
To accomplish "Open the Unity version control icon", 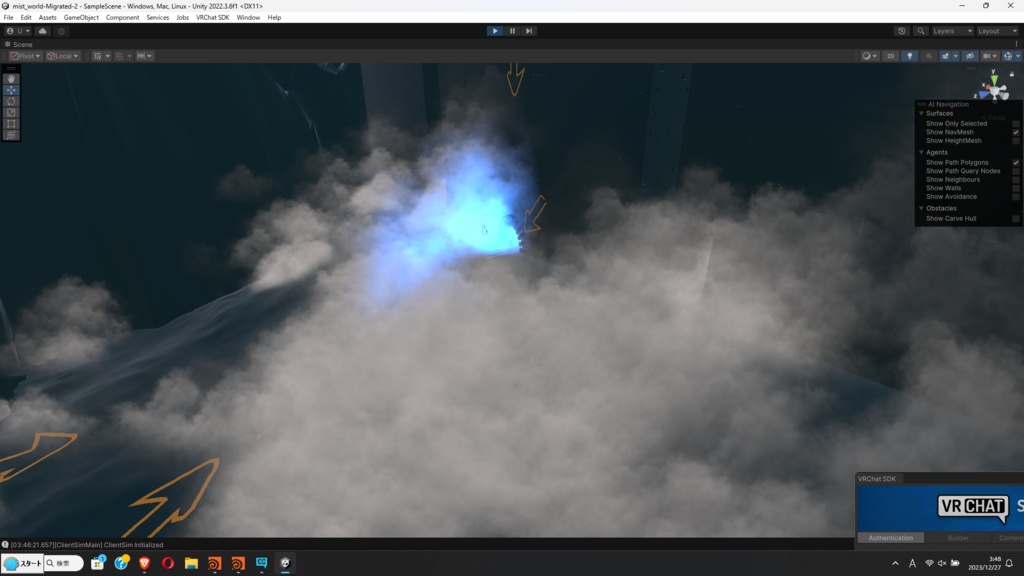I will pyautogui.click(x=61, y=31).
